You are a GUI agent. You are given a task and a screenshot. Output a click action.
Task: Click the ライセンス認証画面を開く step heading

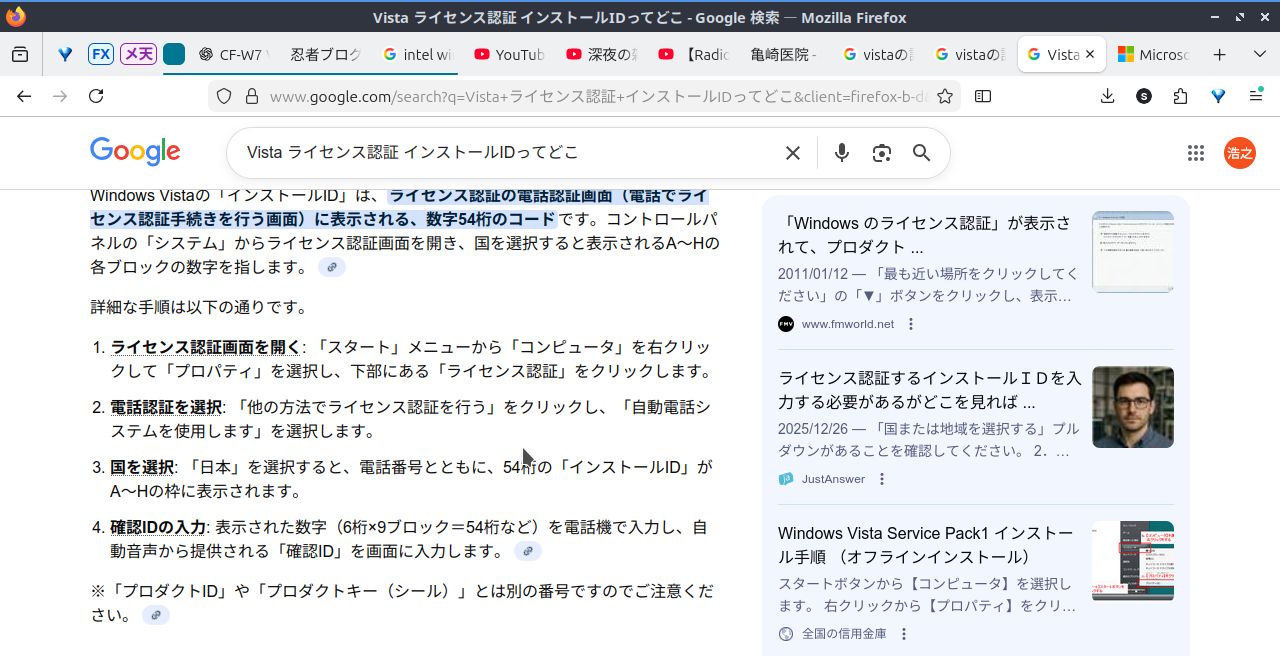pyautogui.click(x=205, y=347)
